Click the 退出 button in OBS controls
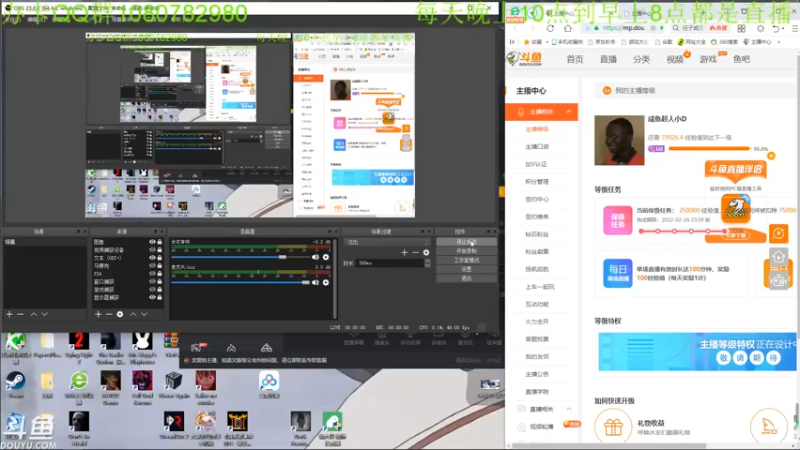The height and width of the screenshot is (450, 800). pos(466,279)
